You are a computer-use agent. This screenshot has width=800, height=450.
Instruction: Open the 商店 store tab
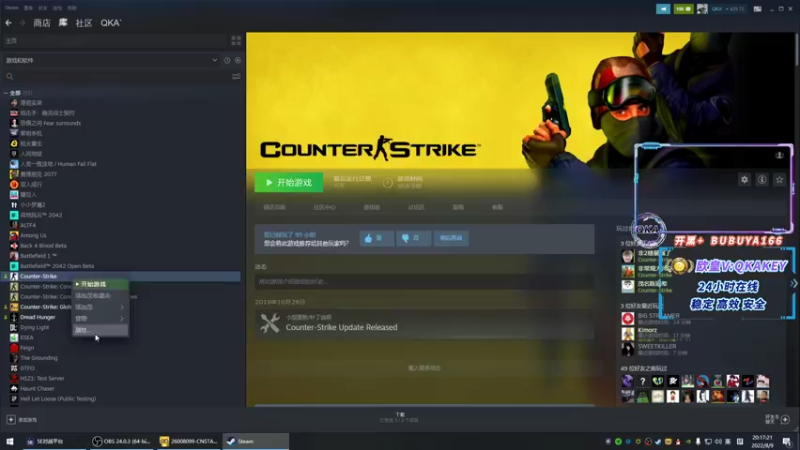point(42,23)
